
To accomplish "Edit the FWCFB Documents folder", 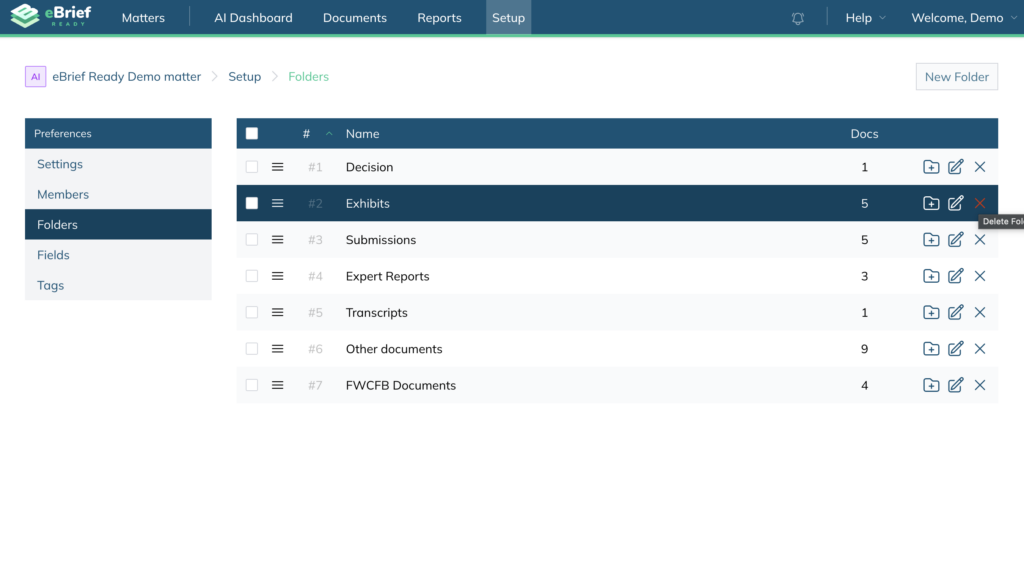I will point(955,385).
